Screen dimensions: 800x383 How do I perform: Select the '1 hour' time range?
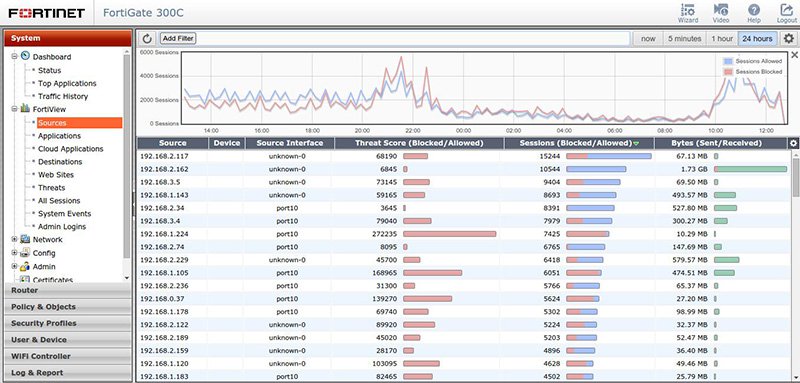pyautogui.click(x=722, y=38)
